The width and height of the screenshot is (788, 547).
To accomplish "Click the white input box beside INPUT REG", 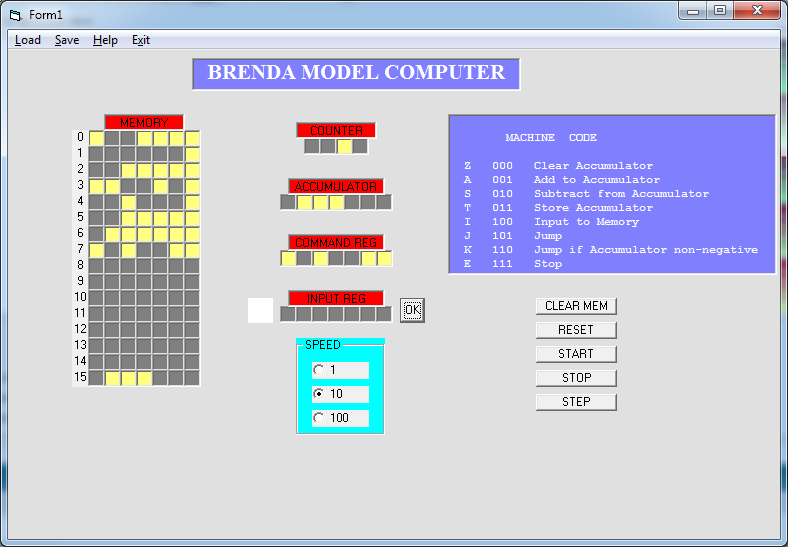I will [260, 310].
